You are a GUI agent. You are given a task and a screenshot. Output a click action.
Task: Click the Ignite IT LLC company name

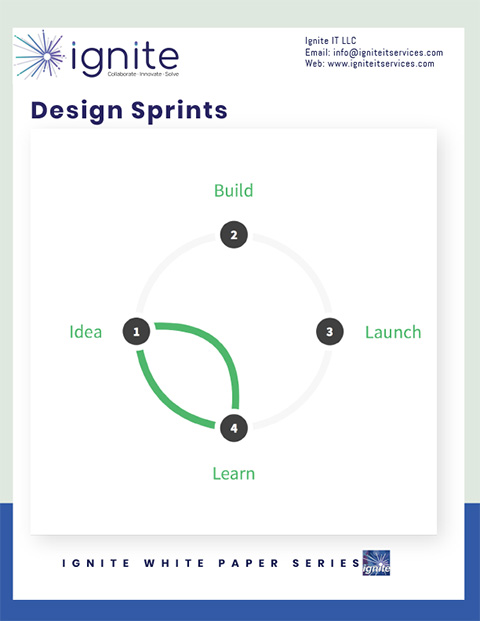[x=331, y=41]
